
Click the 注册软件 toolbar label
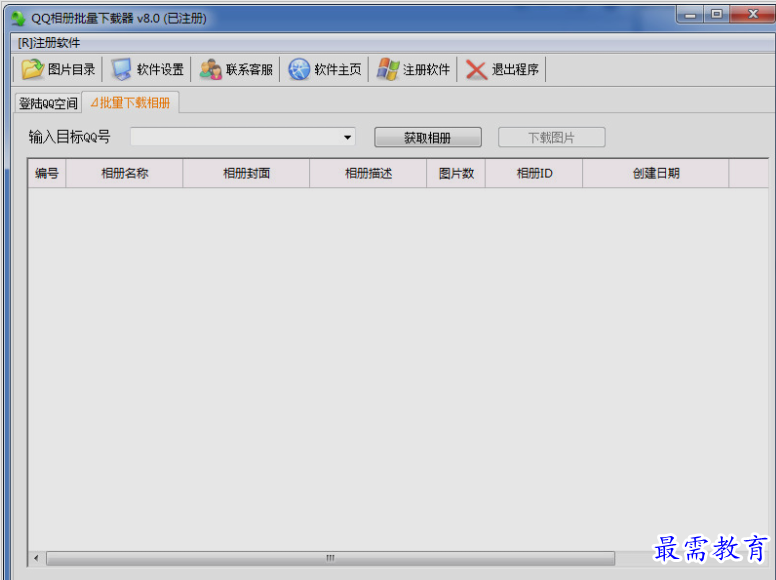tap(426, 69)
